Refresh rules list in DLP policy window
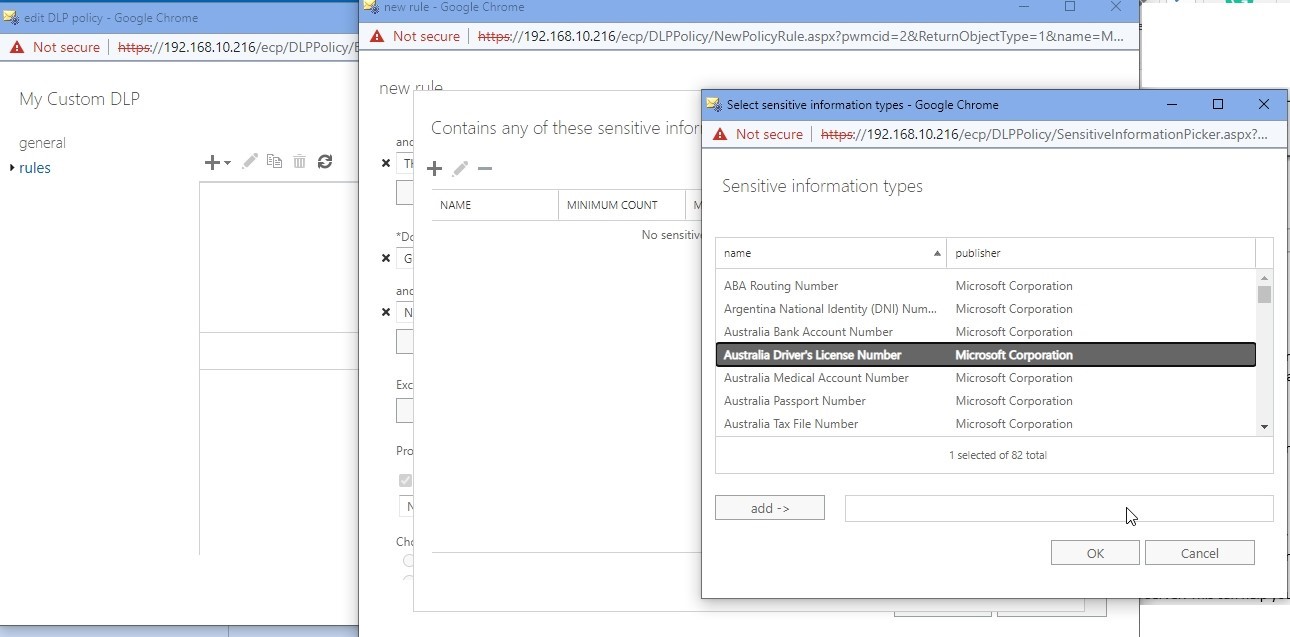The height and width of the screenshot is (637, 1290). point(325,161)
